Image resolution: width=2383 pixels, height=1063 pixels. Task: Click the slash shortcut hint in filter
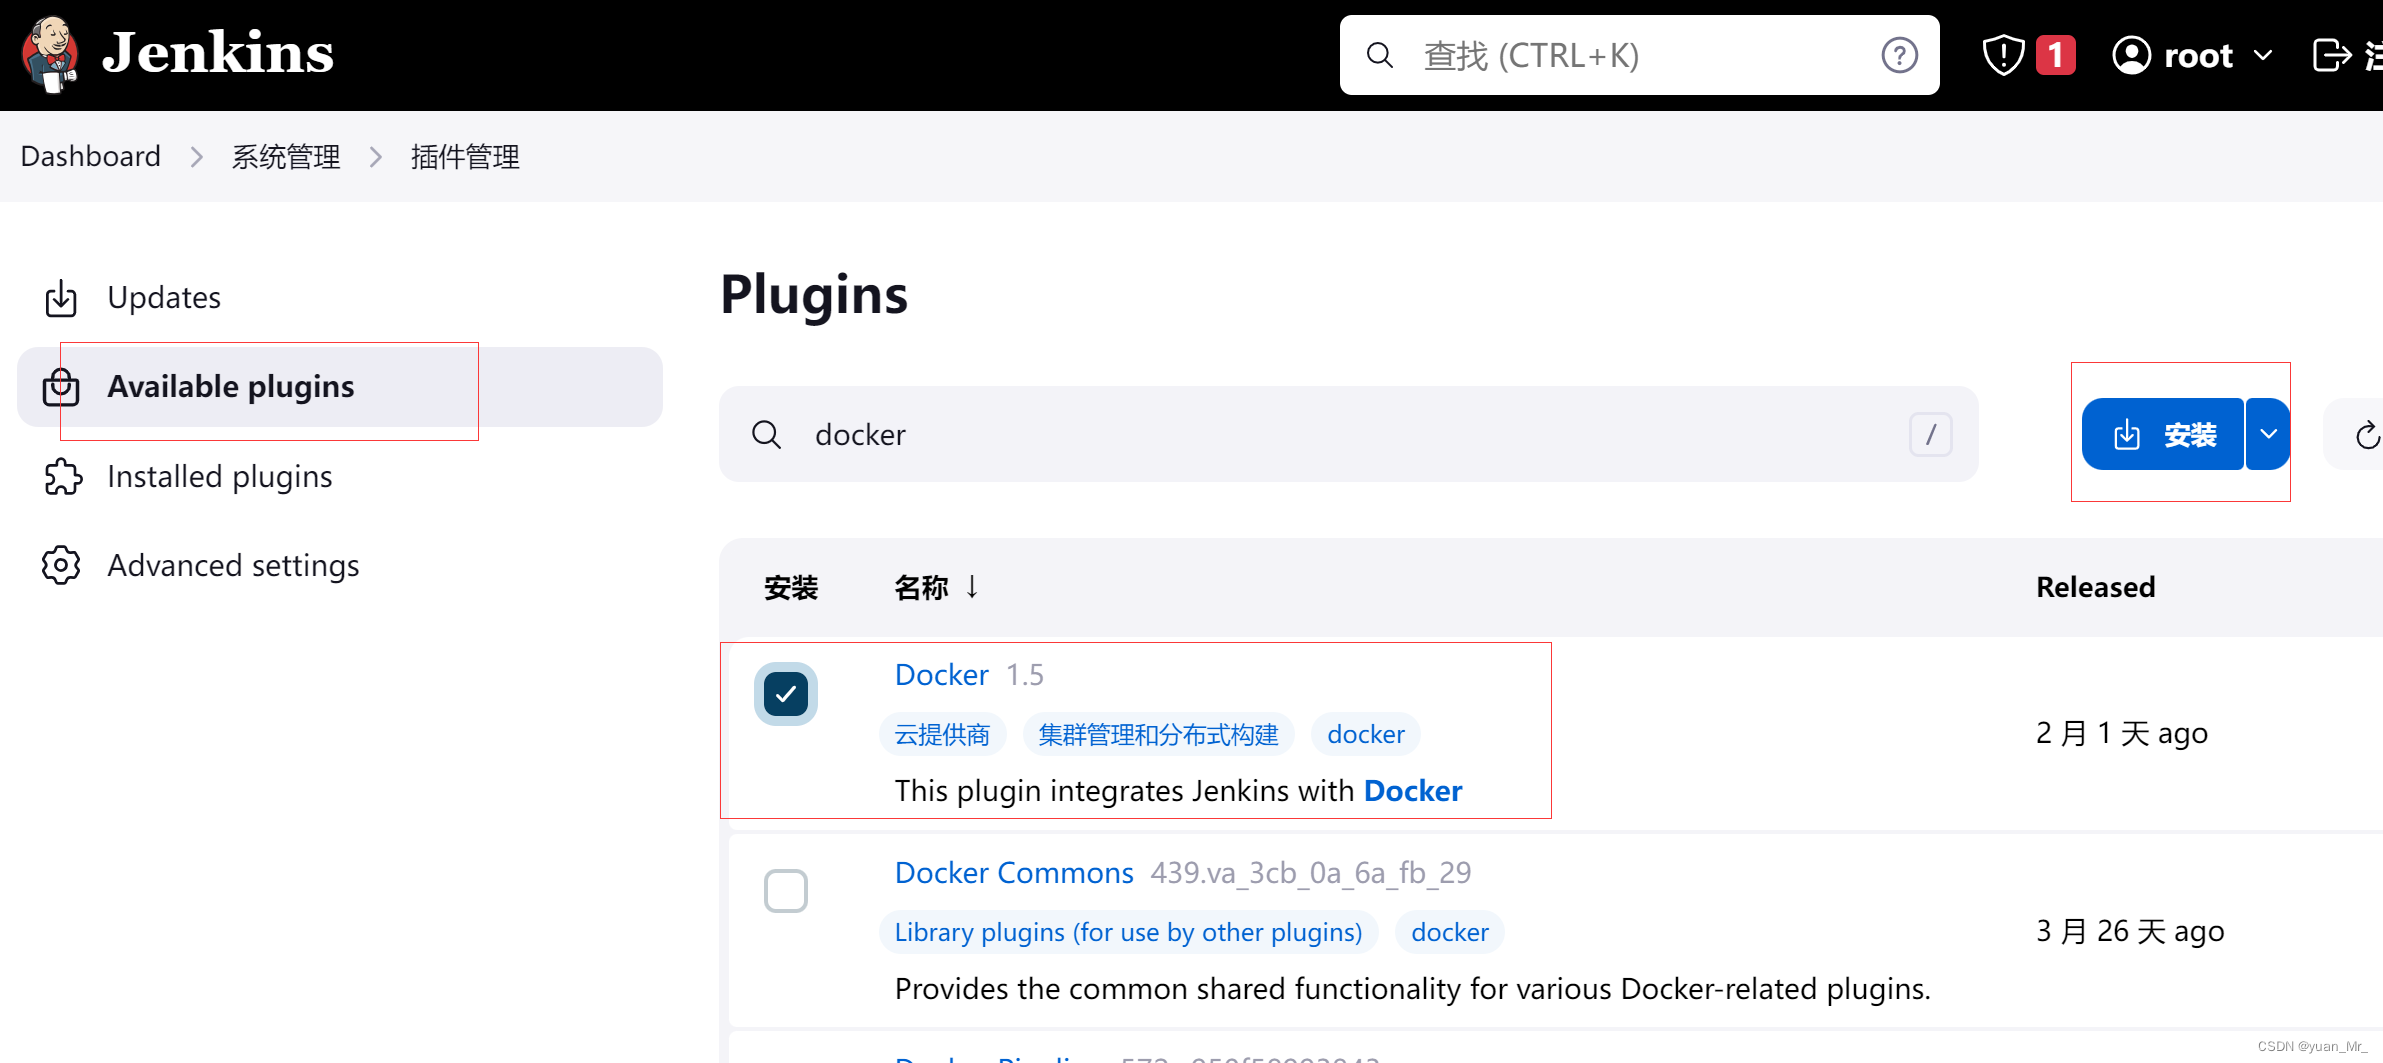coord(1930,435)
